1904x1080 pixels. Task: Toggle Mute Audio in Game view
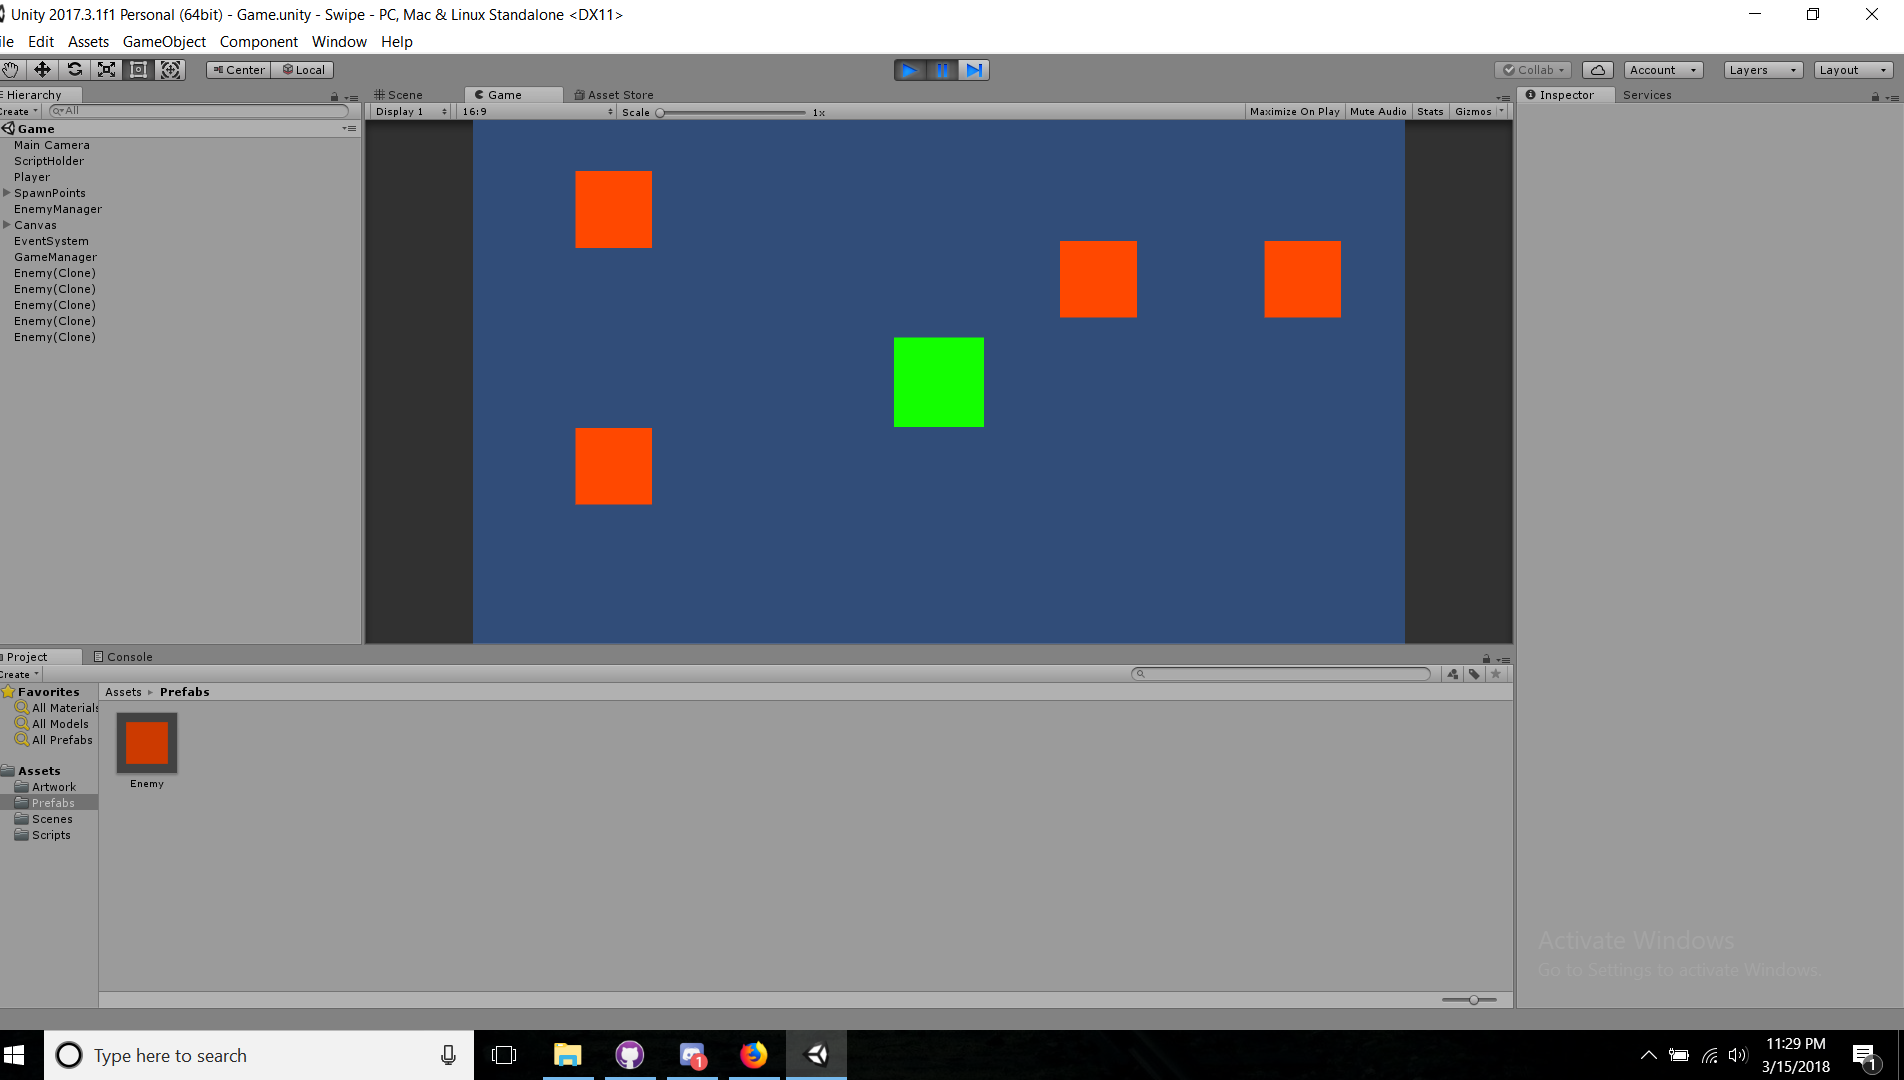(1378, 112)
